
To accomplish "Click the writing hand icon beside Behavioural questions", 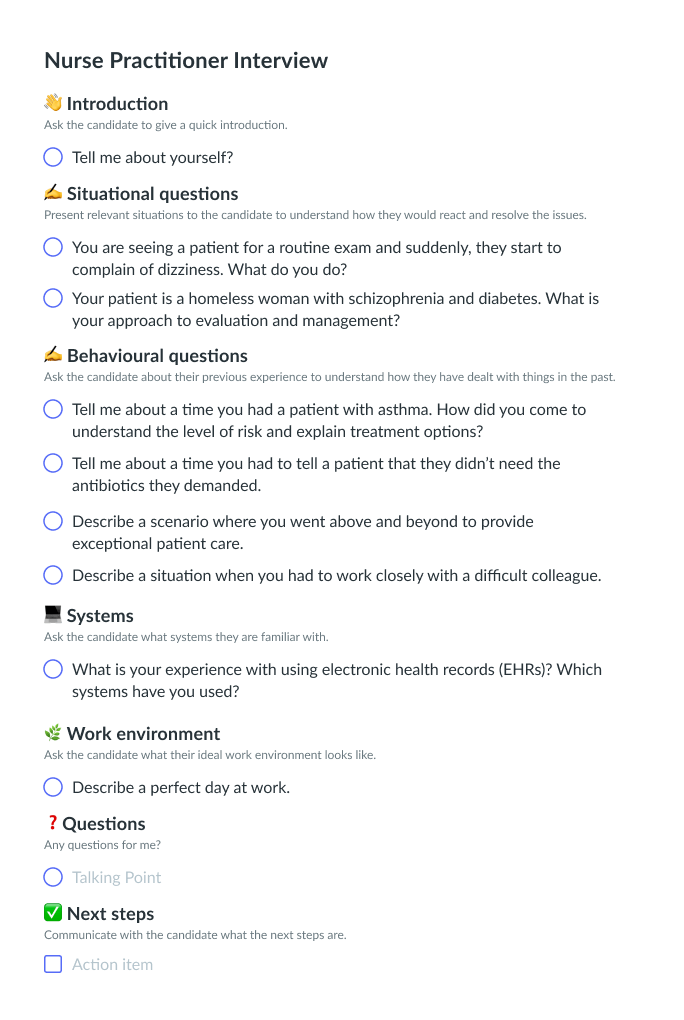I will point(53,355).
